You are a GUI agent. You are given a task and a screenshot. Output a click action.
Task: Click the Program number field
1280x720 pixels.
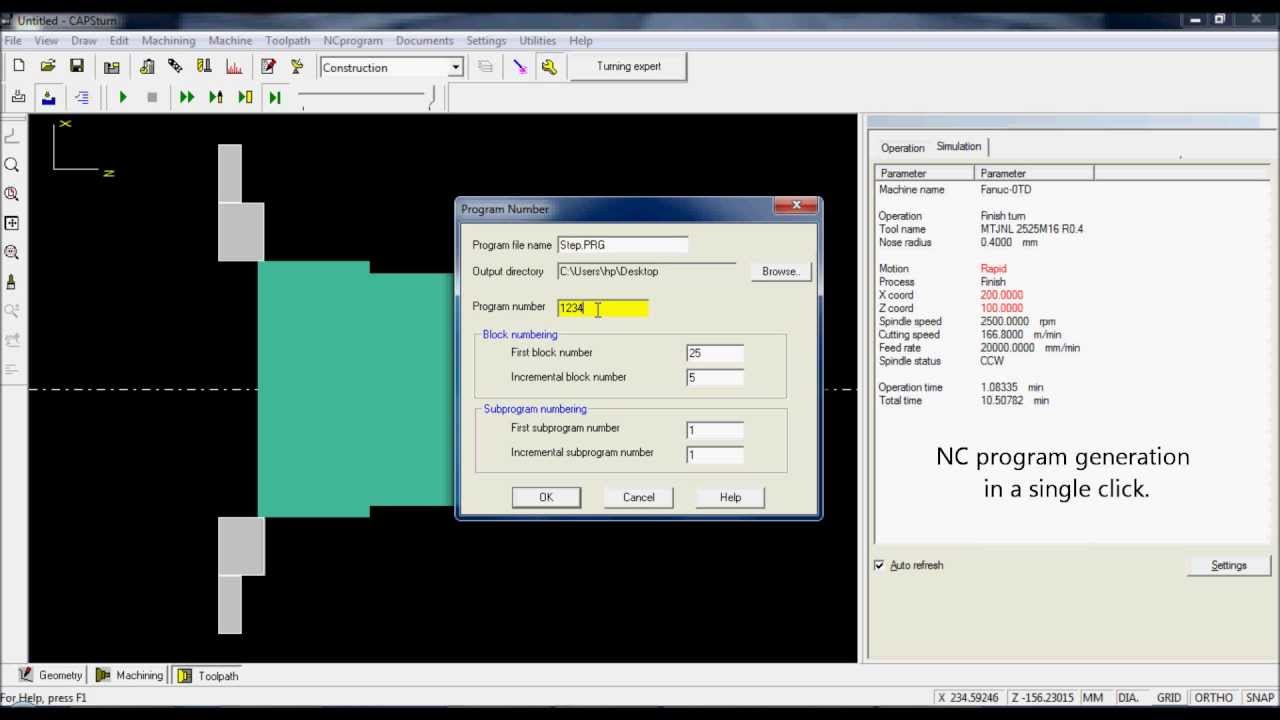point(603,308)
